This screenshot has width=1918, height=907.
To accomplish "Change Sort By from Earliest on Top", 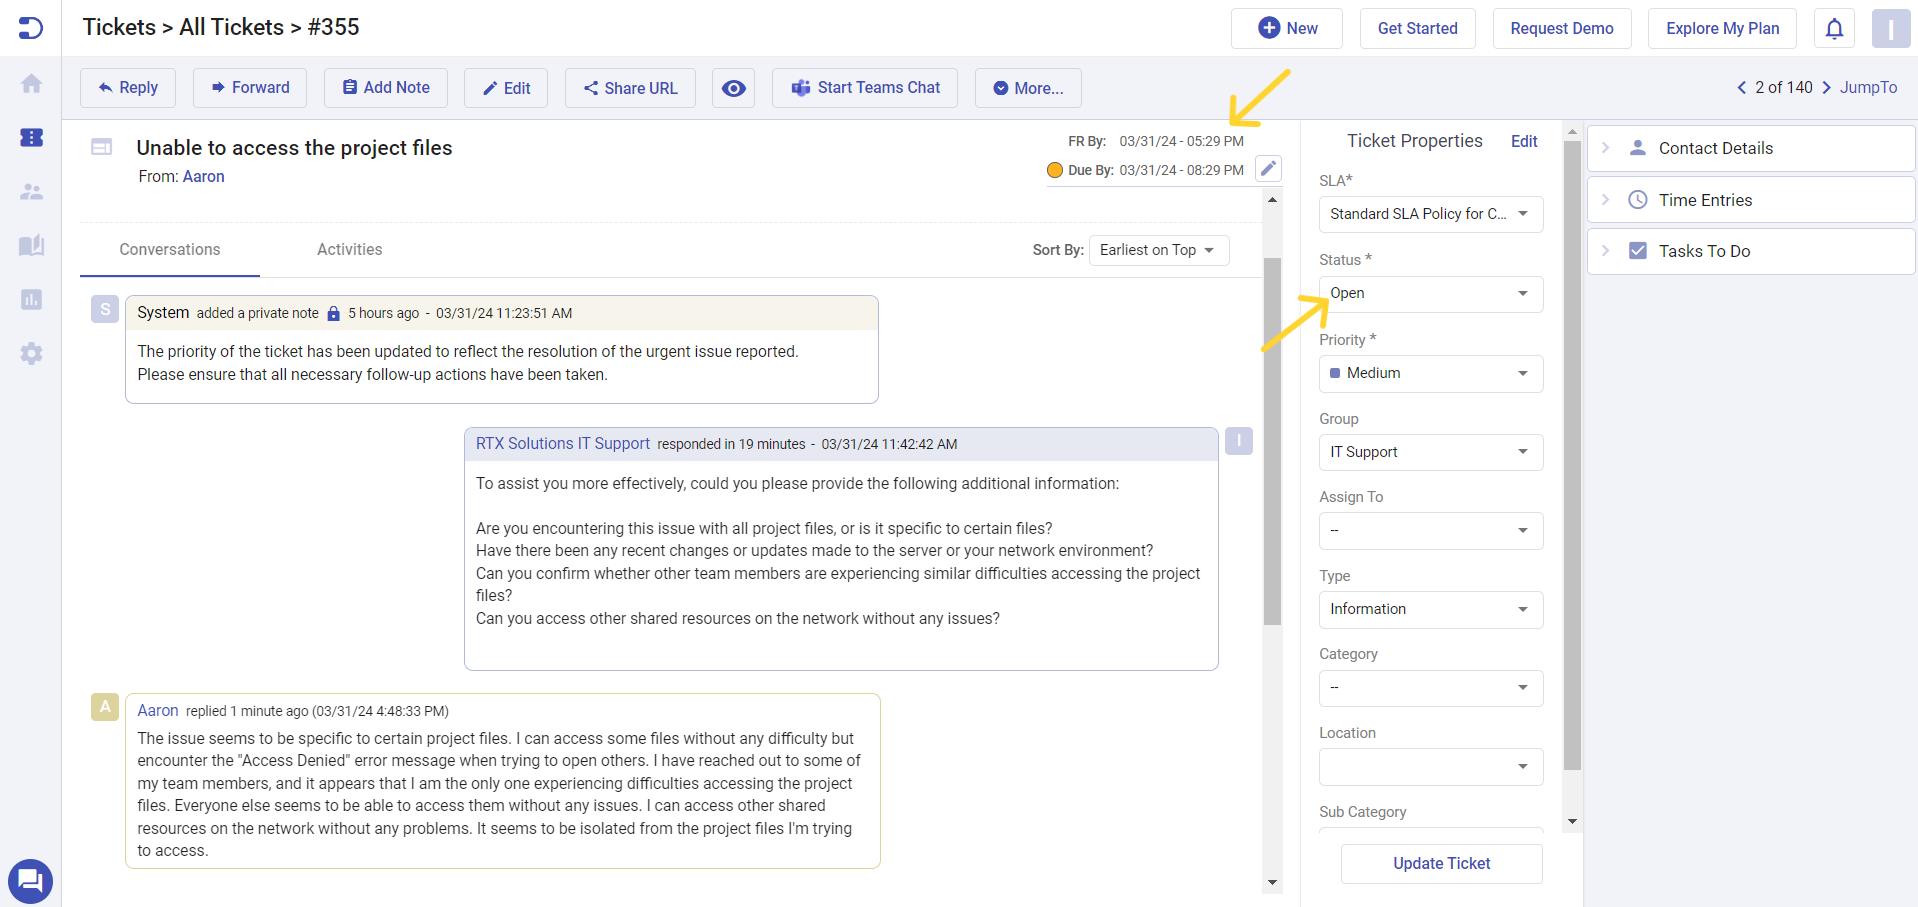I will 1158,250.
